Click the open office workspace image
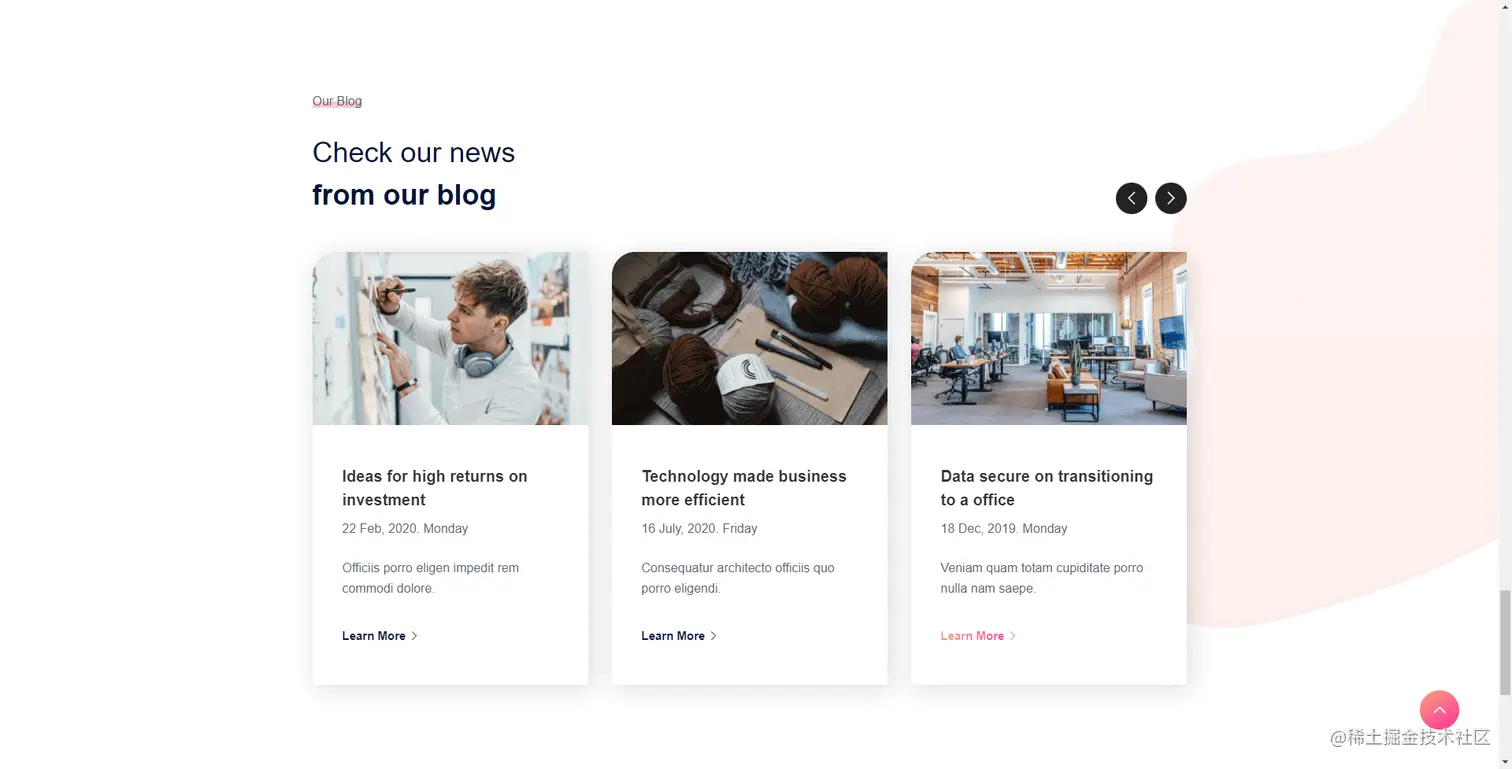The image size is (1512, 769). [x=1048, y=338]
